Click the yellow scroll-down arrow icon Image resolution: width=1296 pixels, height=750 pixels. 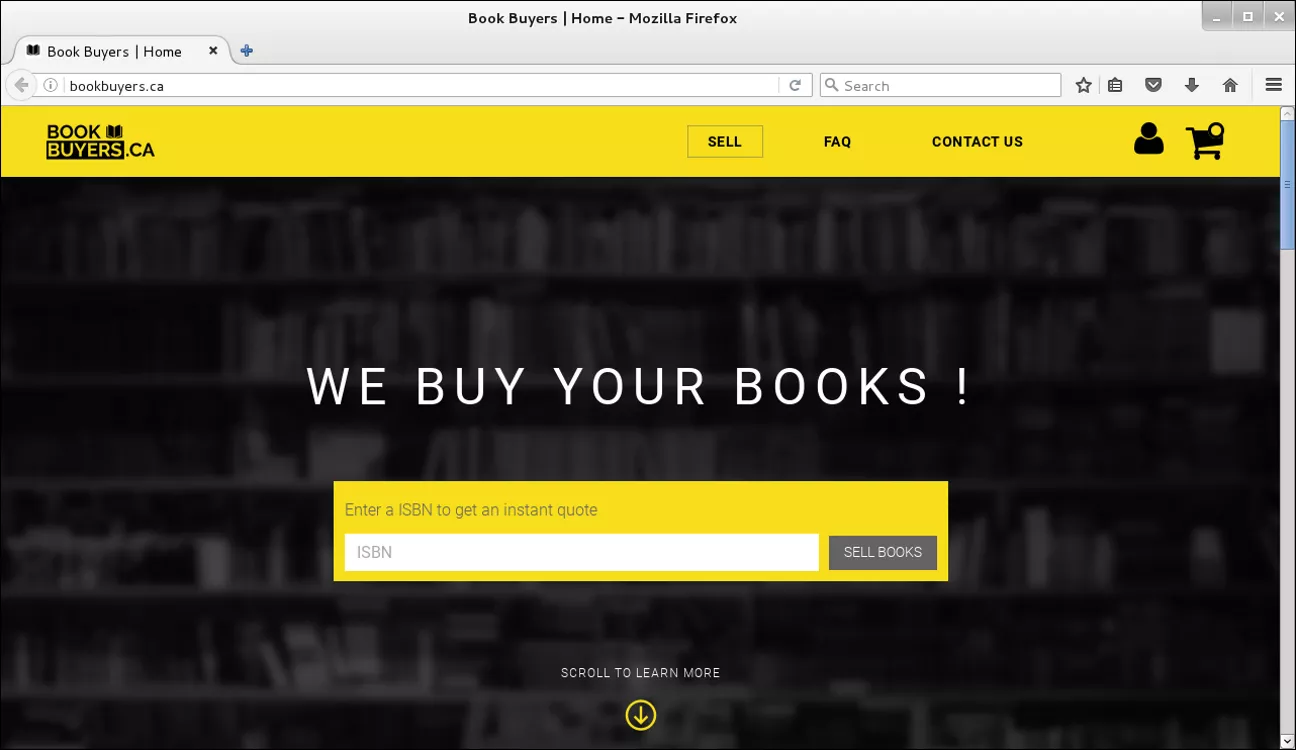pyautogui.click(x=641, y=715)
